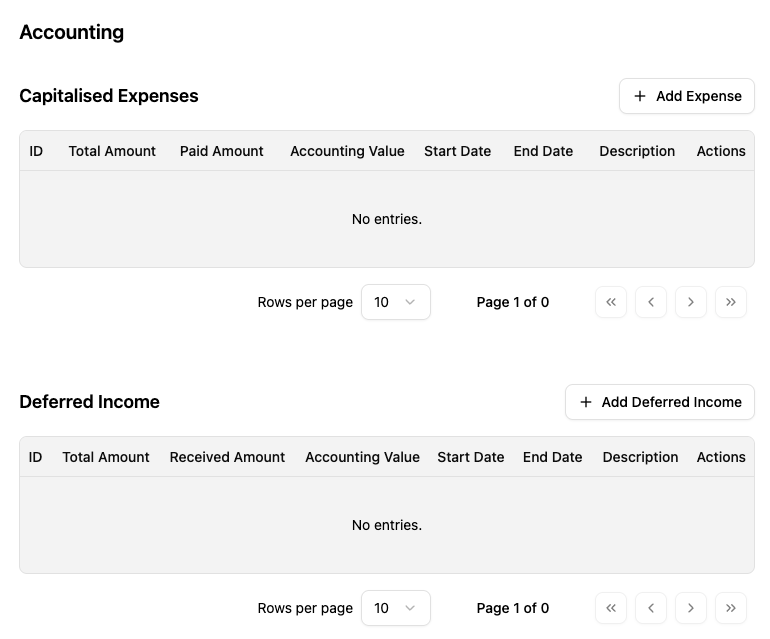Go to first page in Capitalised Expenses pagination

coord(611,302)
